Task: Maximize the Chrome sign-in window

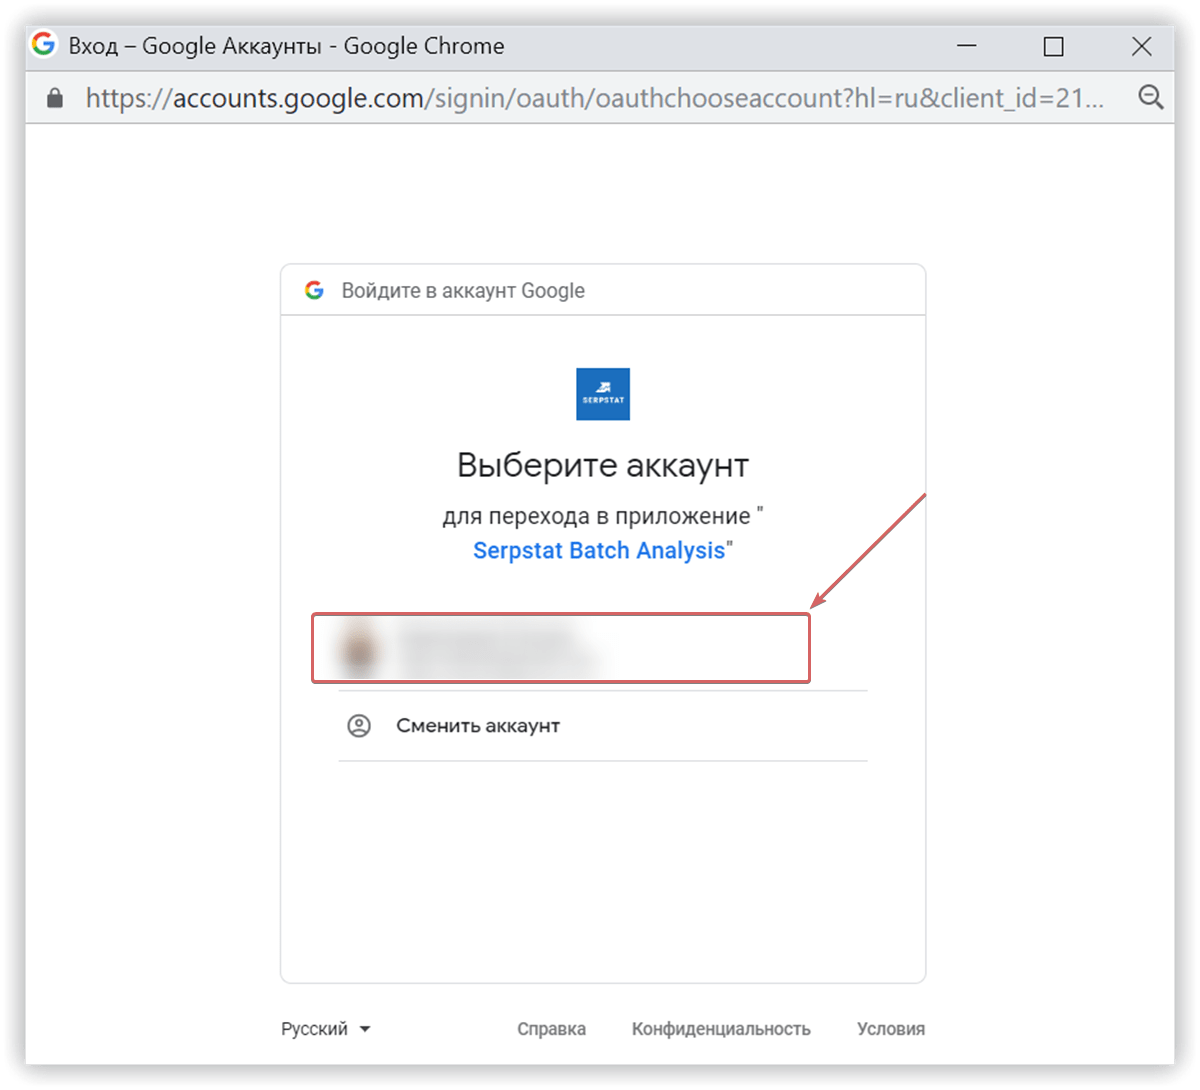Action: pos(1053,46)
